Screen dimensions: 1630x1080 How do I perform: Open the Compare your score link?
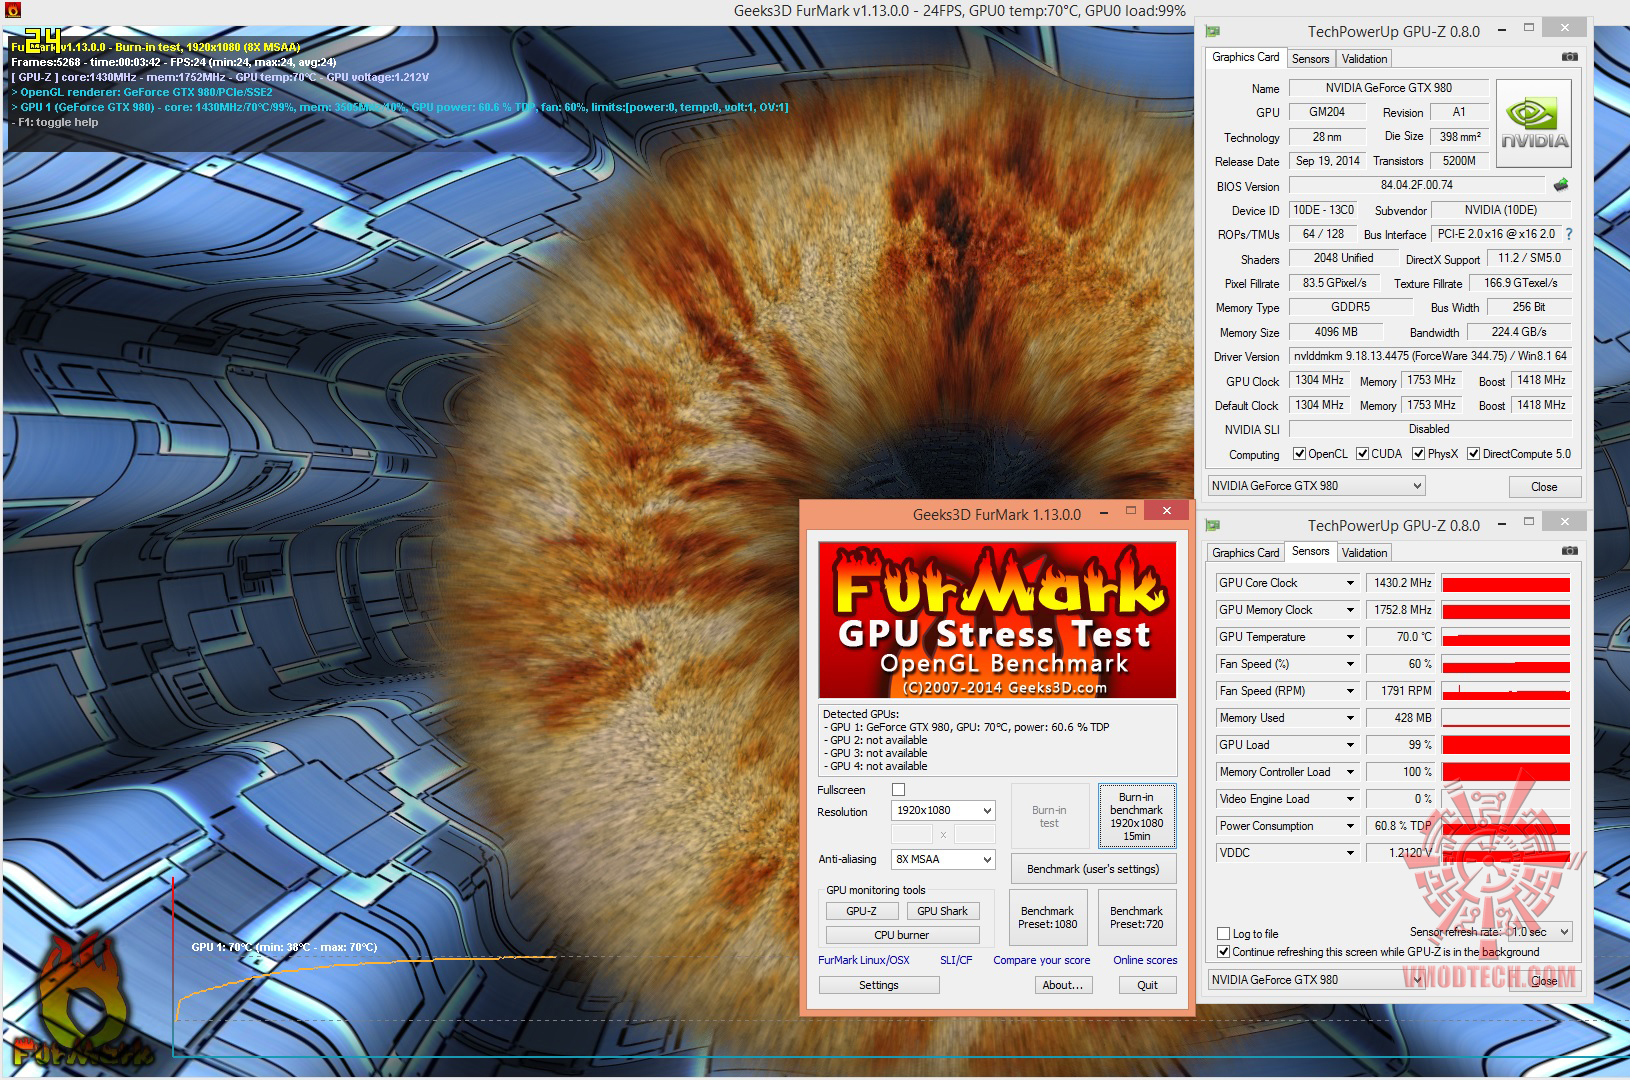(x=1041, y=960)
